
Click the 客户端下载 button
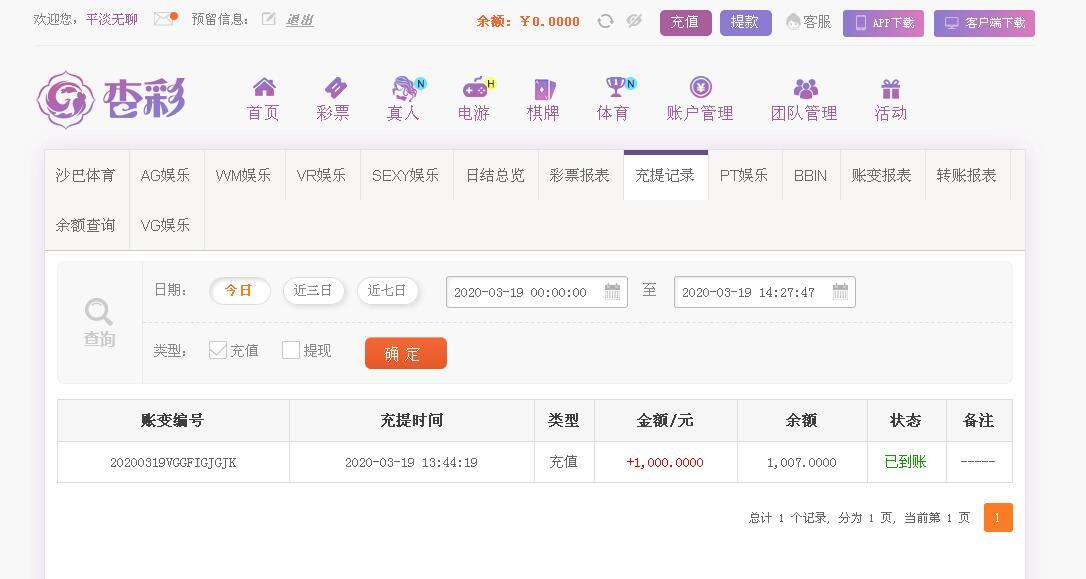click(984, 23)
